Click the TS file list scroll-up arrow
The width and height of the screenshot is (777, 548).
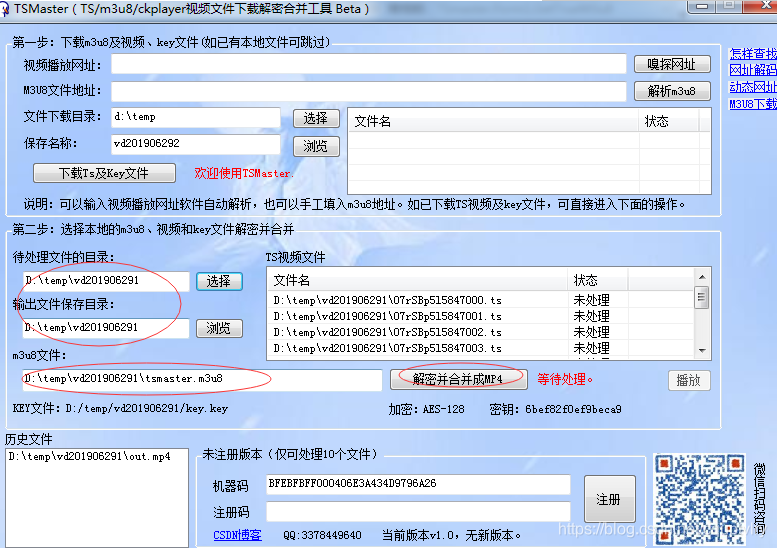pos(702,277)
